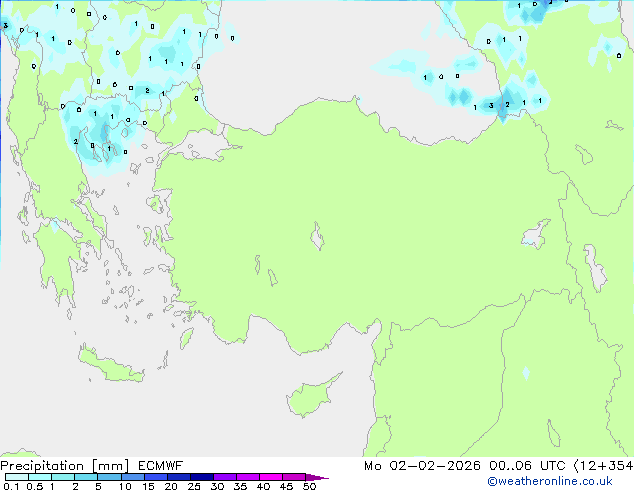Select the 5–10 mm legend color box
Image resolution: width=634 pixels, height=490 pixels.
(109, 477)
